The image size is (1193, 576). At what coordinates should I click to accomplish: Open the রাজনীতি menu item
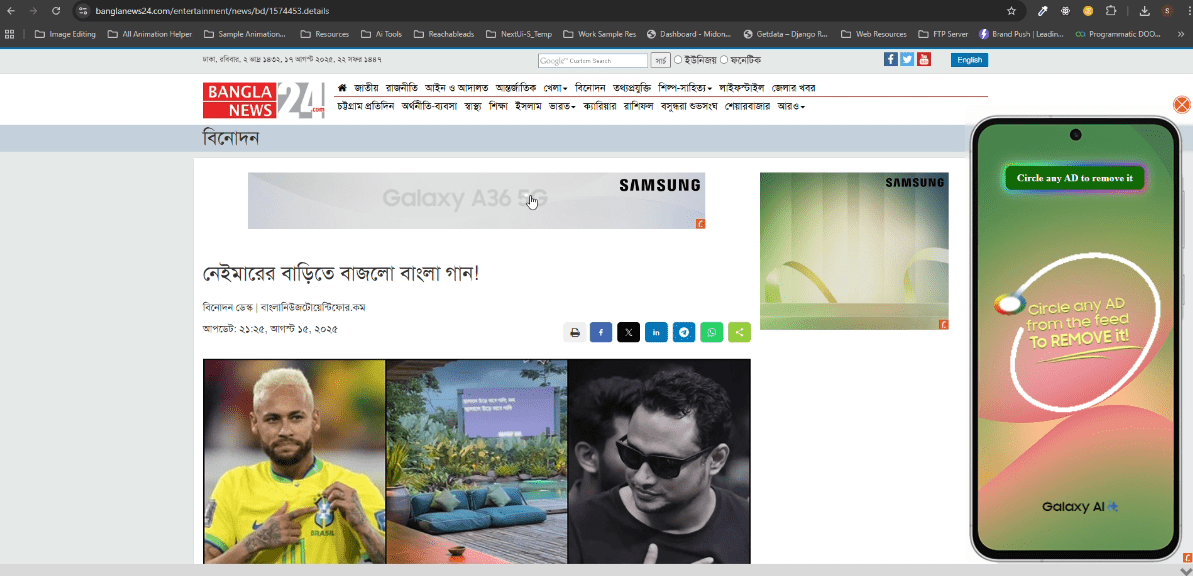402,88
